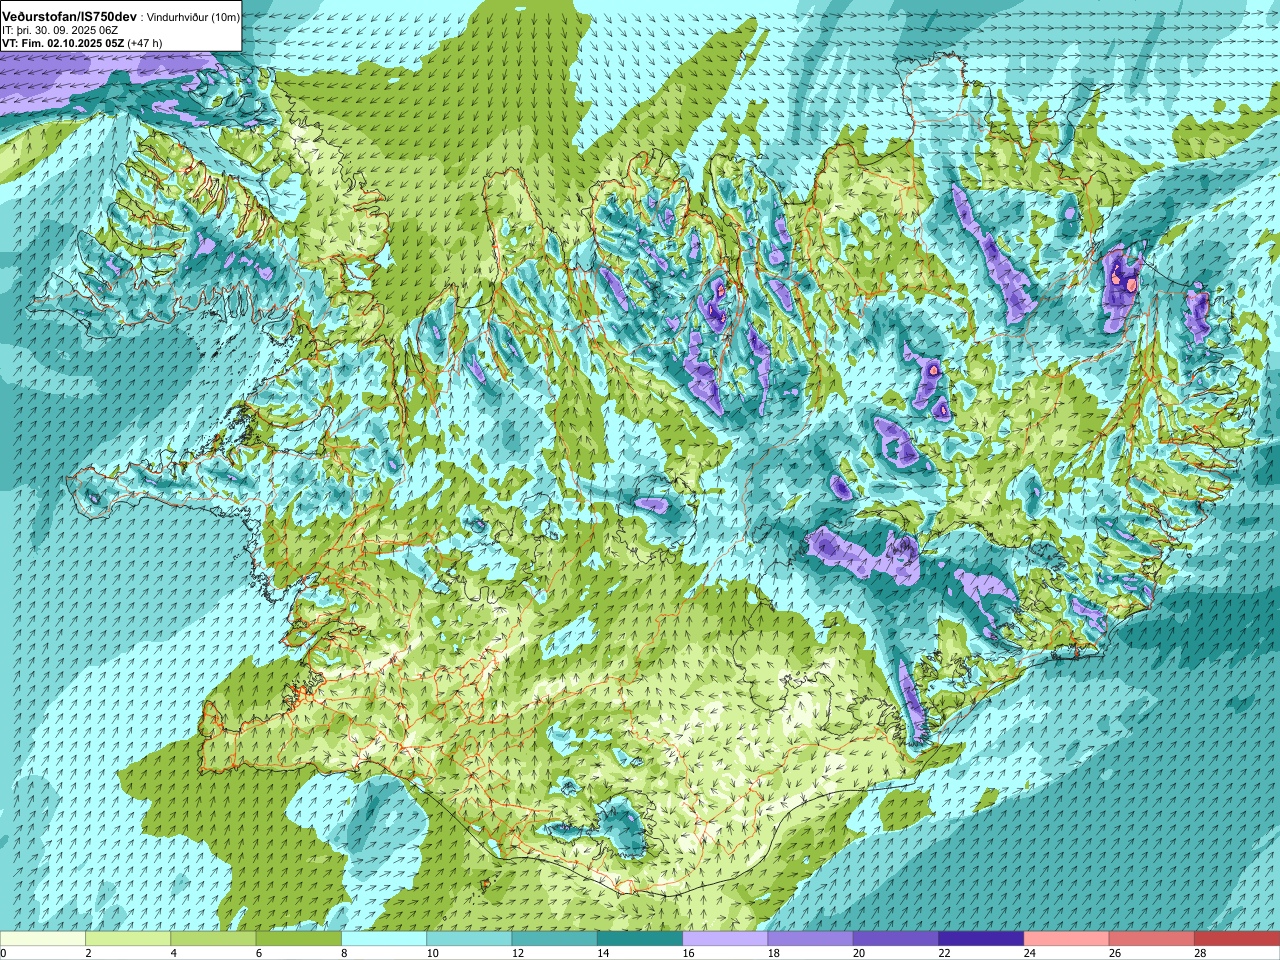Pick the 8–10 light cyan legend swatch
The width and height of the screenshot is (1280, 960).
[x=384, y=939]
